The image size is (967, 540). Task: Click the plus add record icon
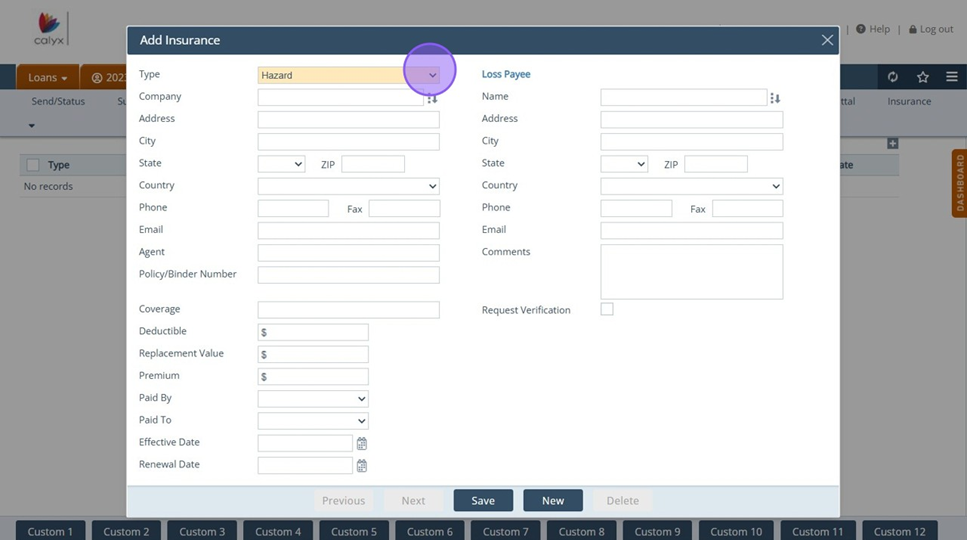(x=893, y=144)
